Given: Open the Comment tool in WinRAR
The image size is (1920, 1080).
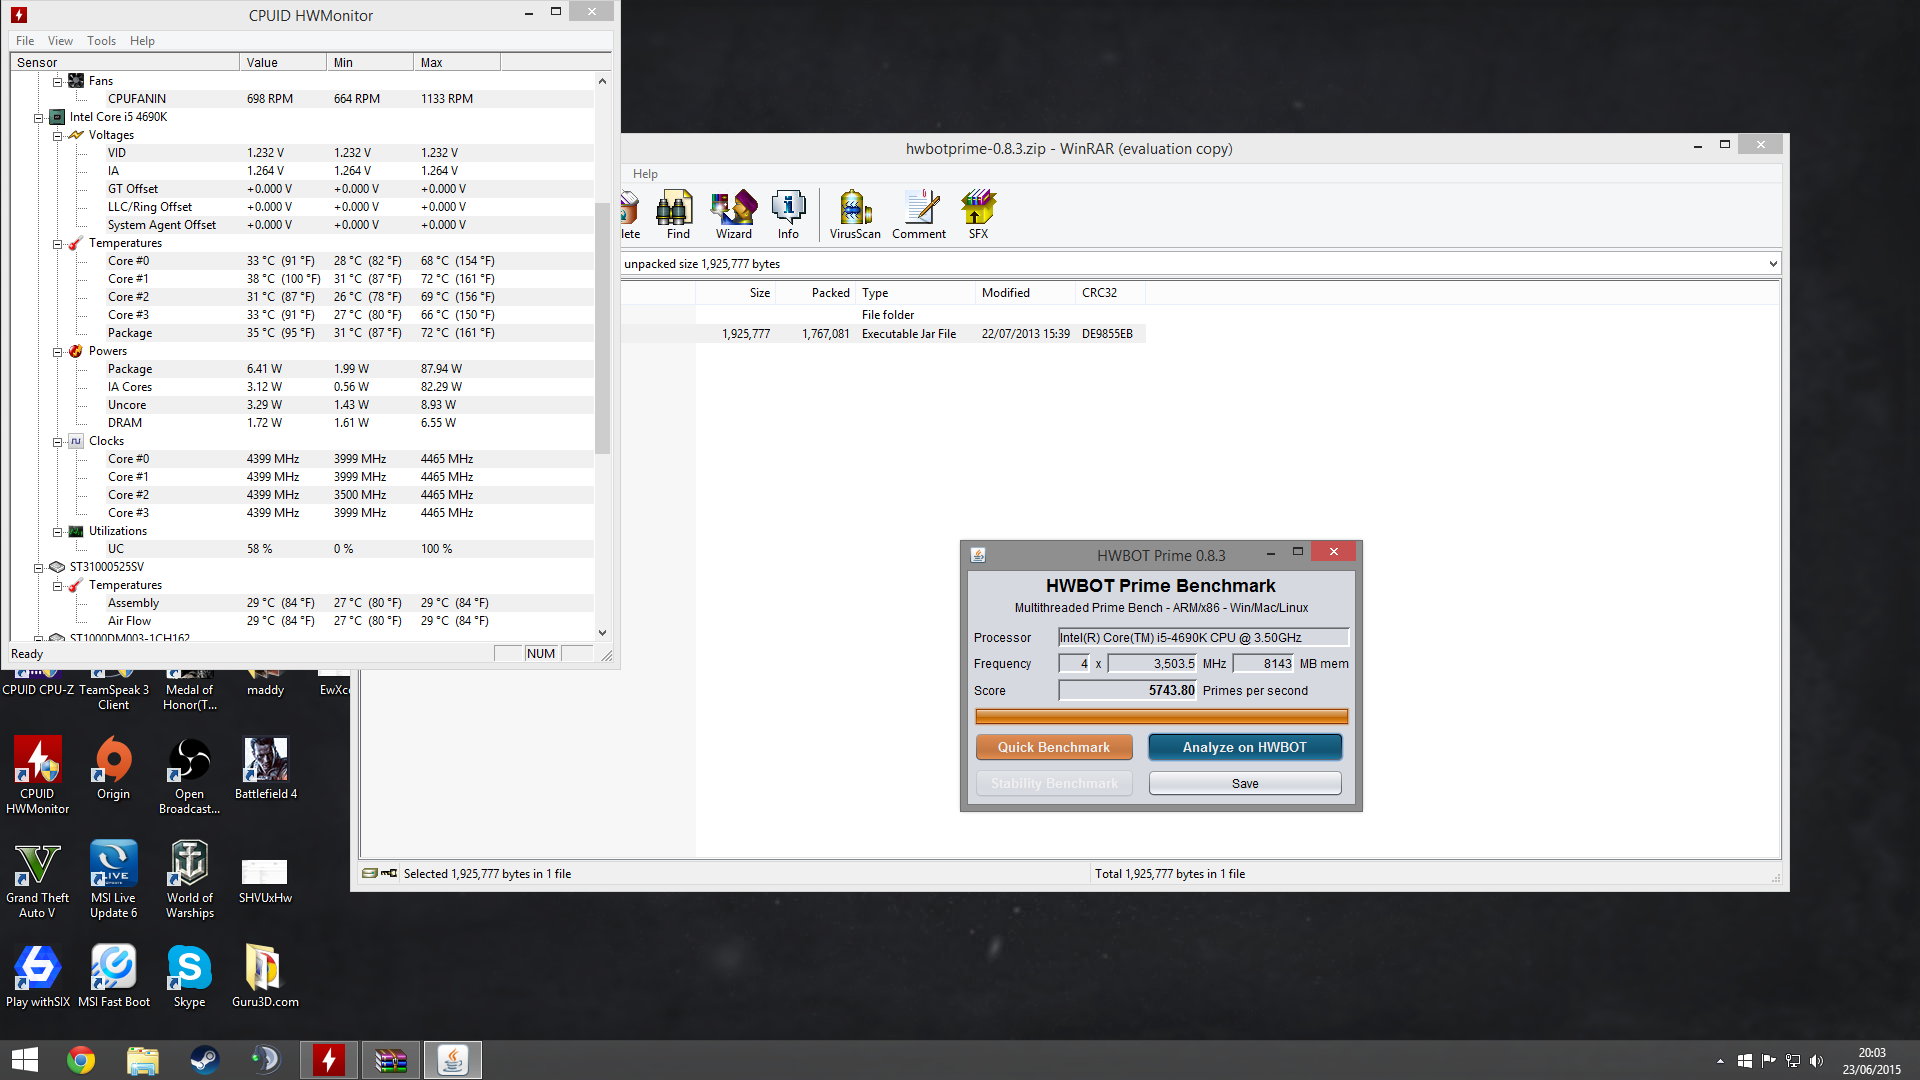Looking at the screenshot, I should (919, 215).
